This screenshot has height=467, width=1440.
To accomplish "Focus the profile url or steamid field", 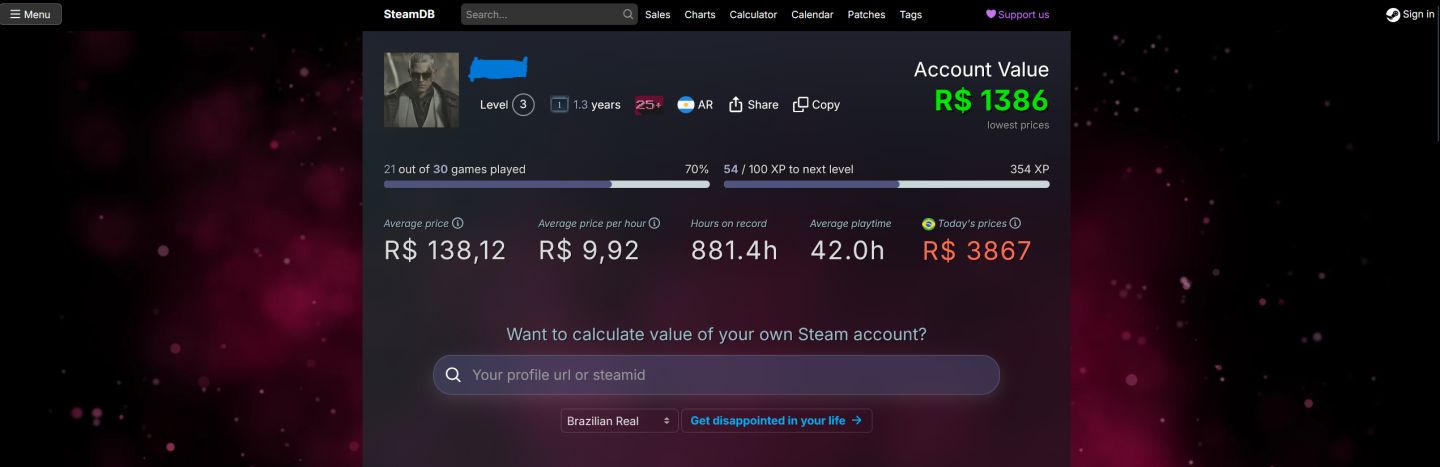I will pyautogui.click(x=716, y=375).
